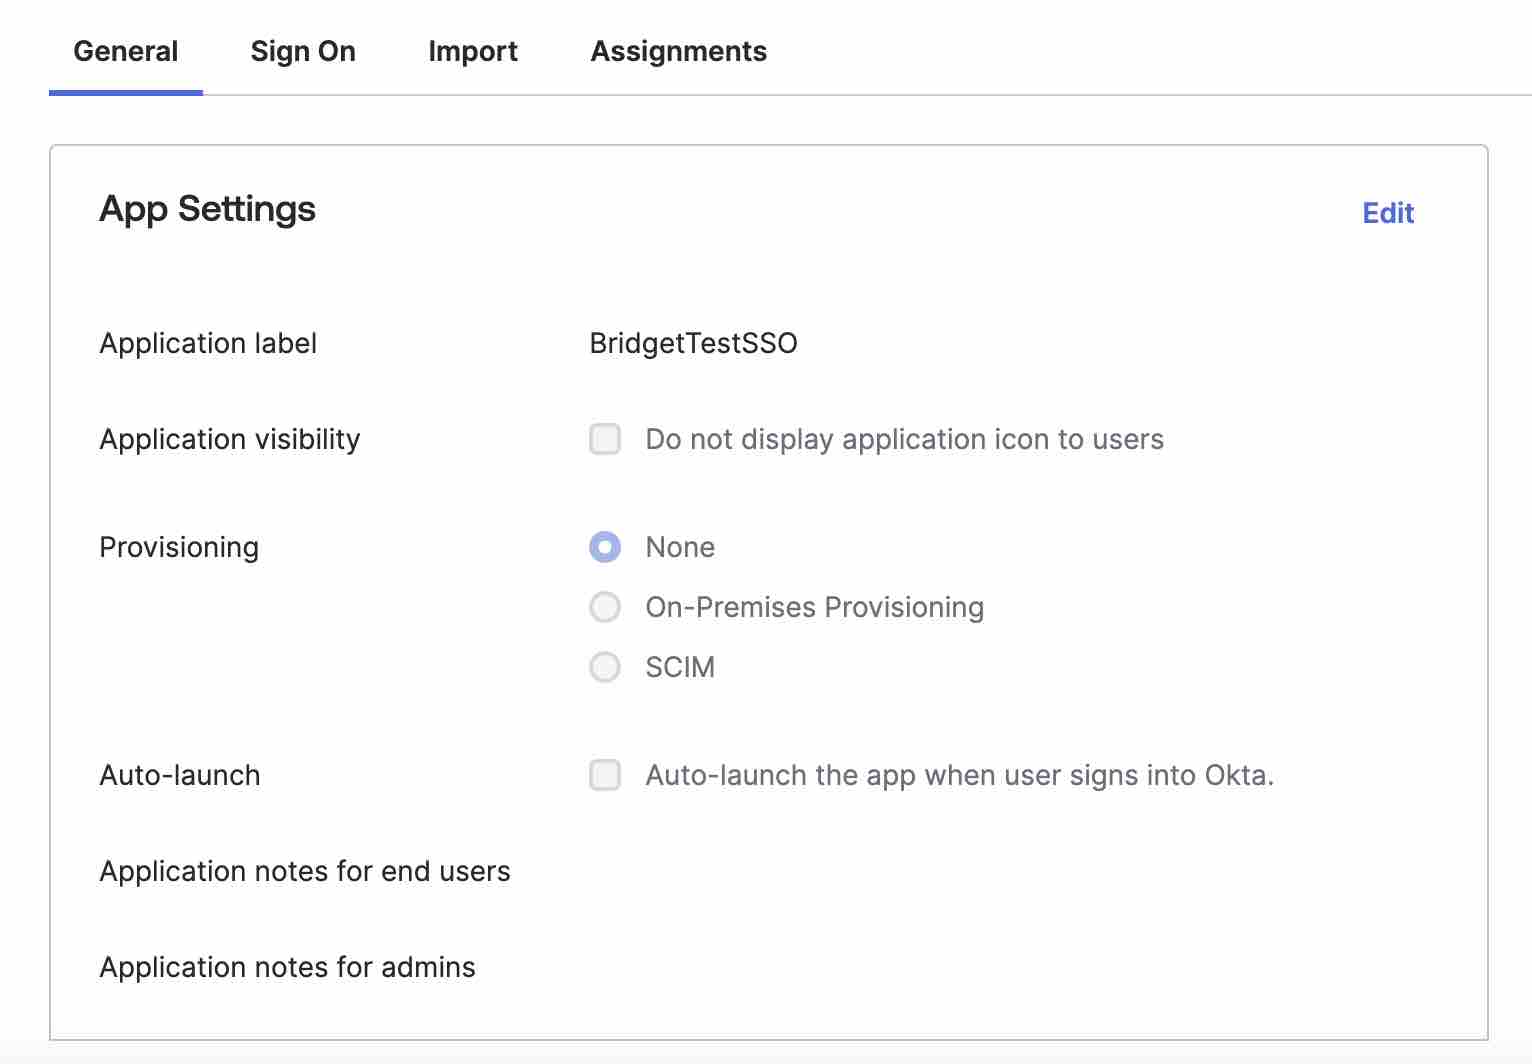
Task: Click the Auto-launch checkbox label text
Action: tap(959, 775)
